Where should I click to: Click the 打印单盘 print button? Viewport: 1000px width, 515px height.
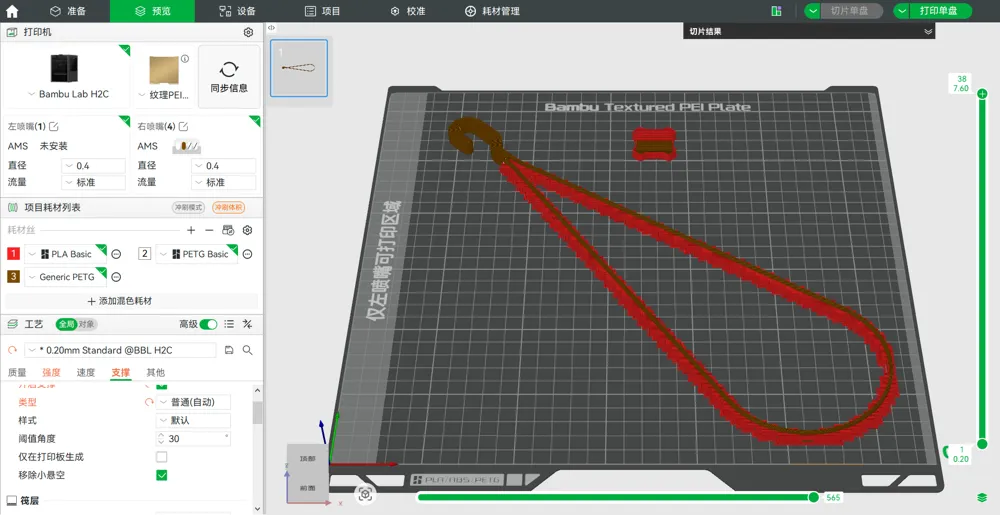pos(940,11)
